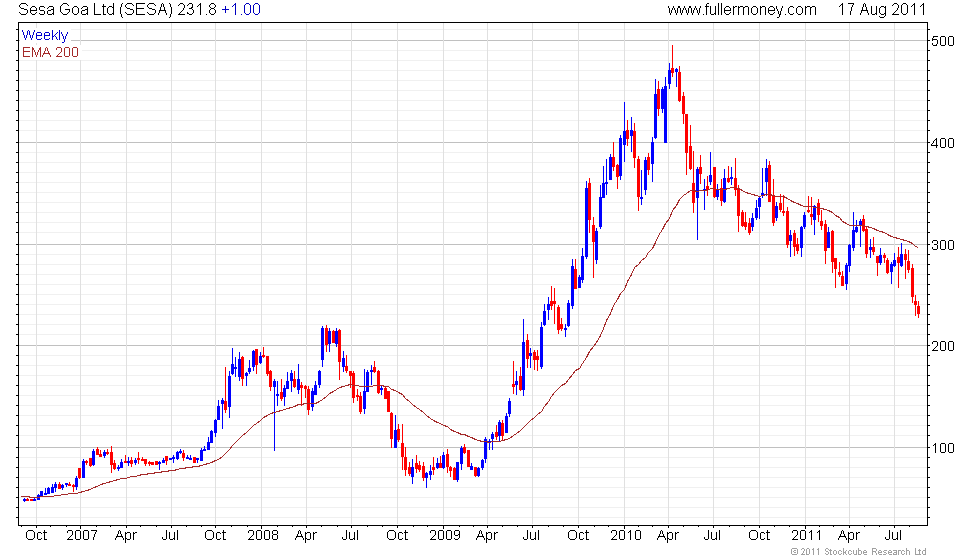Click the 2009 year label on time axis
The image size is (980, 560).
point(444,536)
